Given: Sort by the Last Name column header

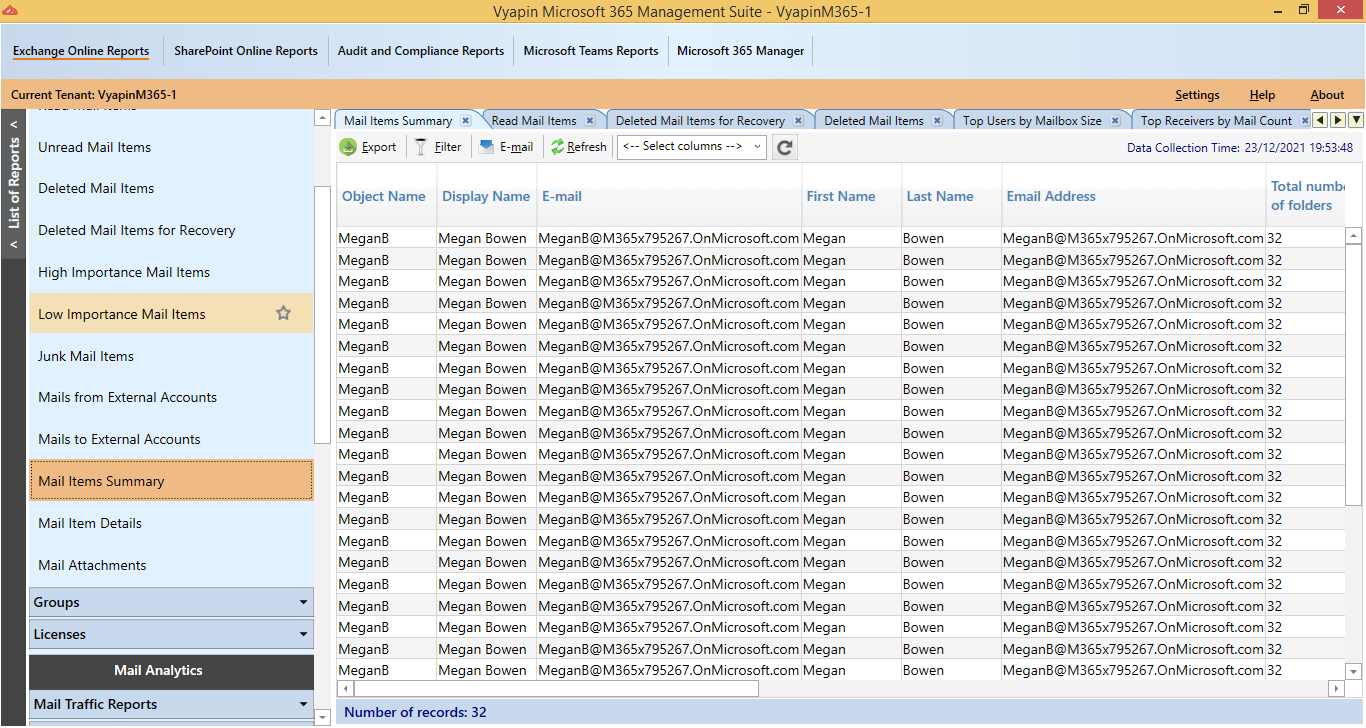Looking at the screenshot, I should tap(951, 196).
